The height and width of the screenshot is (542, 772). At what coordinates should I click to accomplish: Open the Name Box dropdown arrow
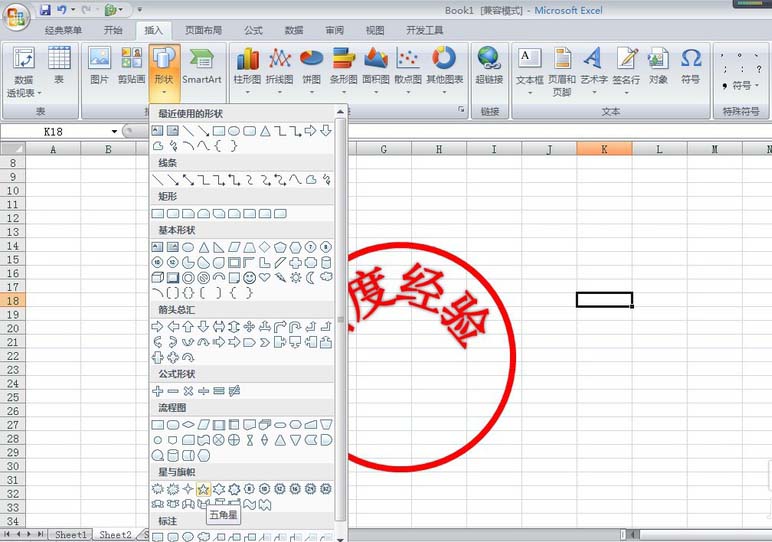pyautogui.click(x=114, y=131)
